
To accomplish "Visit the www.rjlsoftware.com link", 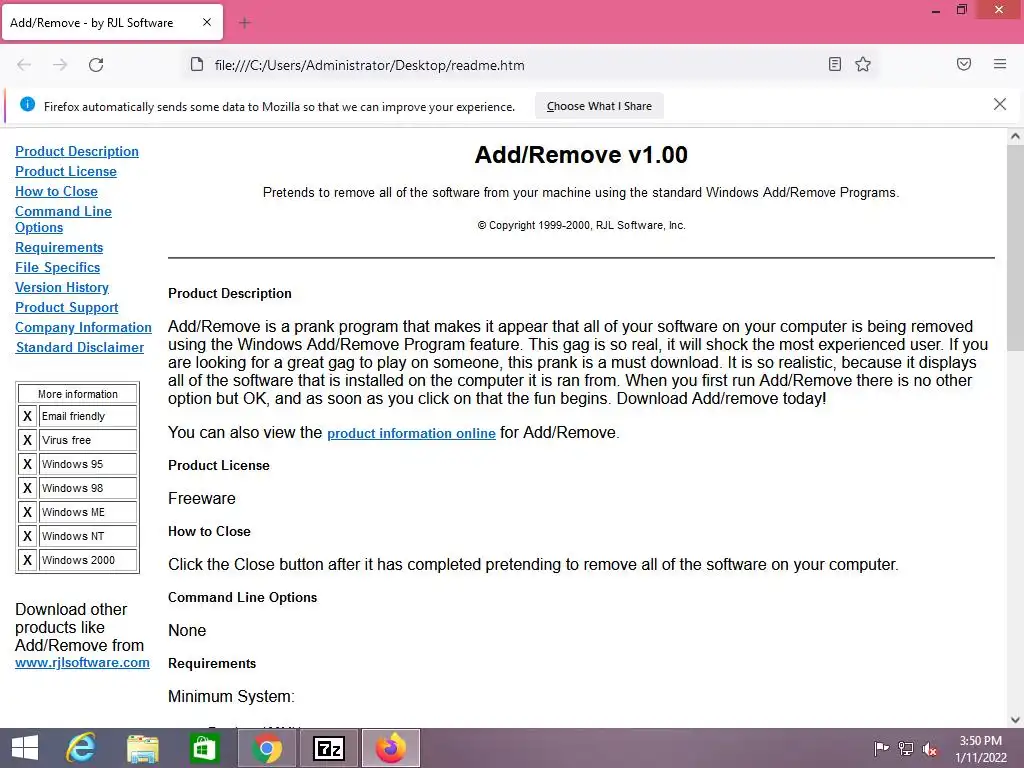I will point(82,662).
